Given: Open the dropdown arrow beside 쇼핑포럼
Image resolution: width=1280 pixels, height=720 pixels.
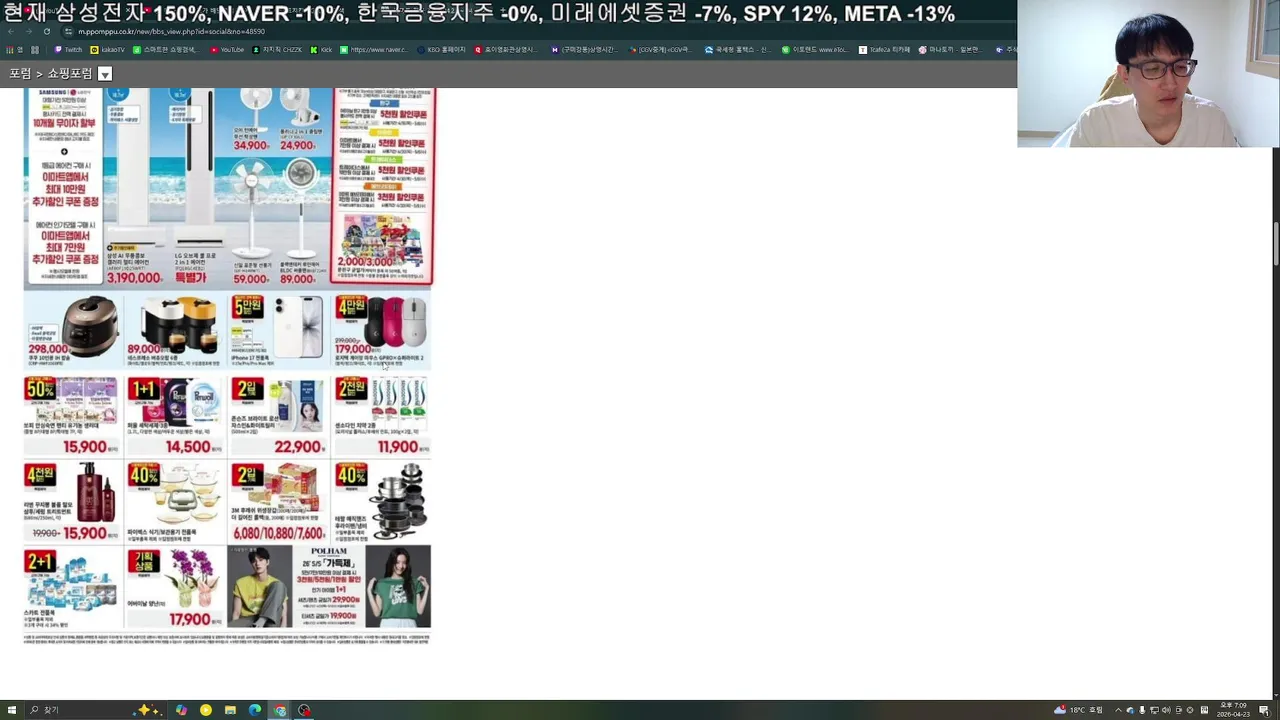Looking at the screenshot, I should (x=104, y=74).
